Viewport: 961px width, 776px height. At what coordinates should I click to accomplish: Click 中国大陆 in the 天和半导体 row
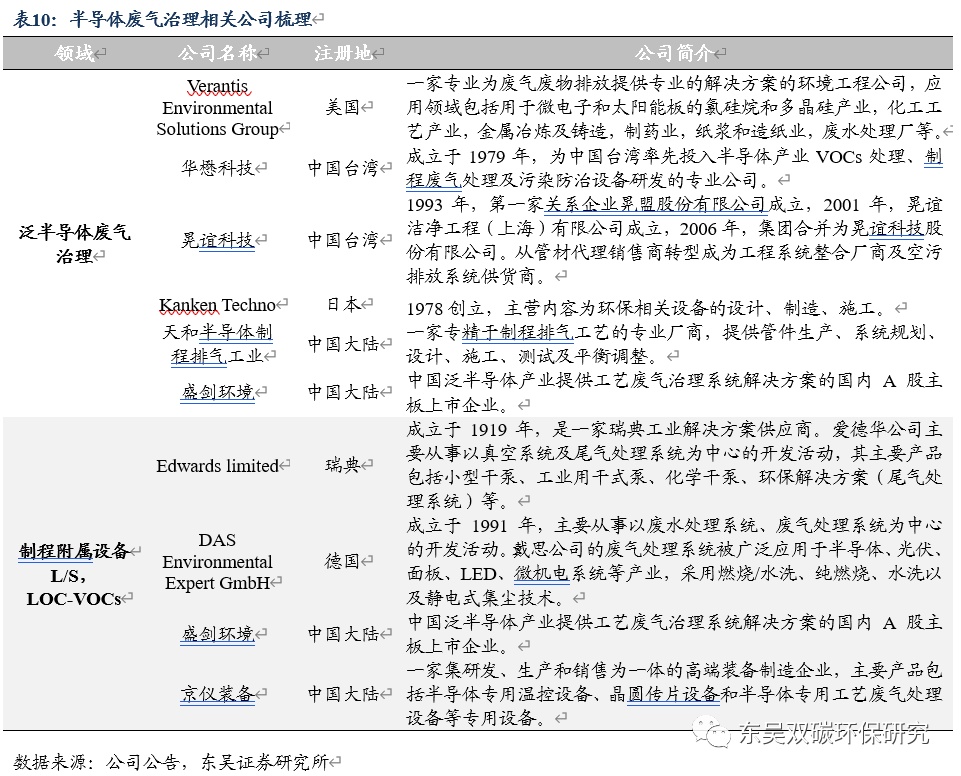coord(343,344)
